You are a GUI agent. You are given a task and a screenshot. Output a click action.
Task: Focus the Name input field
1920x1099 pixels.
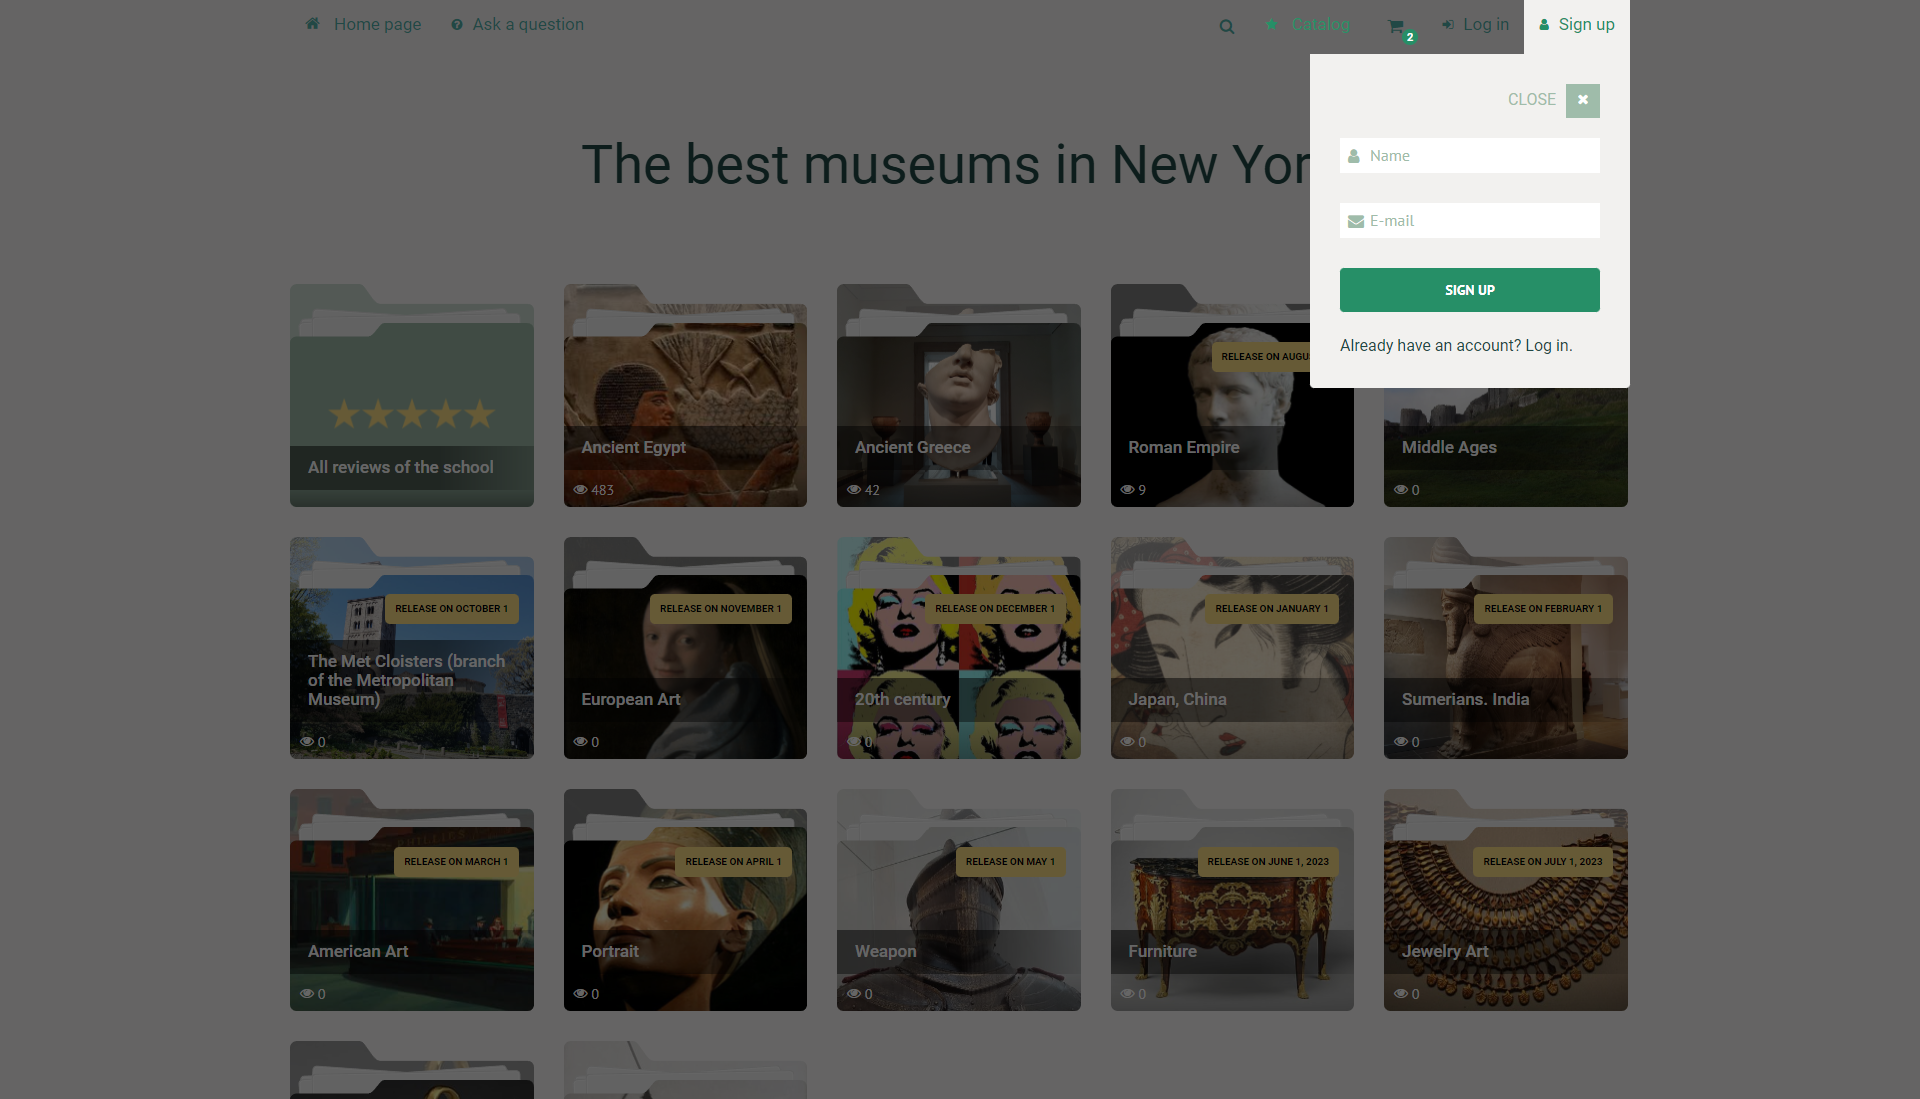pyautogui.click(x=1470, y=156)
